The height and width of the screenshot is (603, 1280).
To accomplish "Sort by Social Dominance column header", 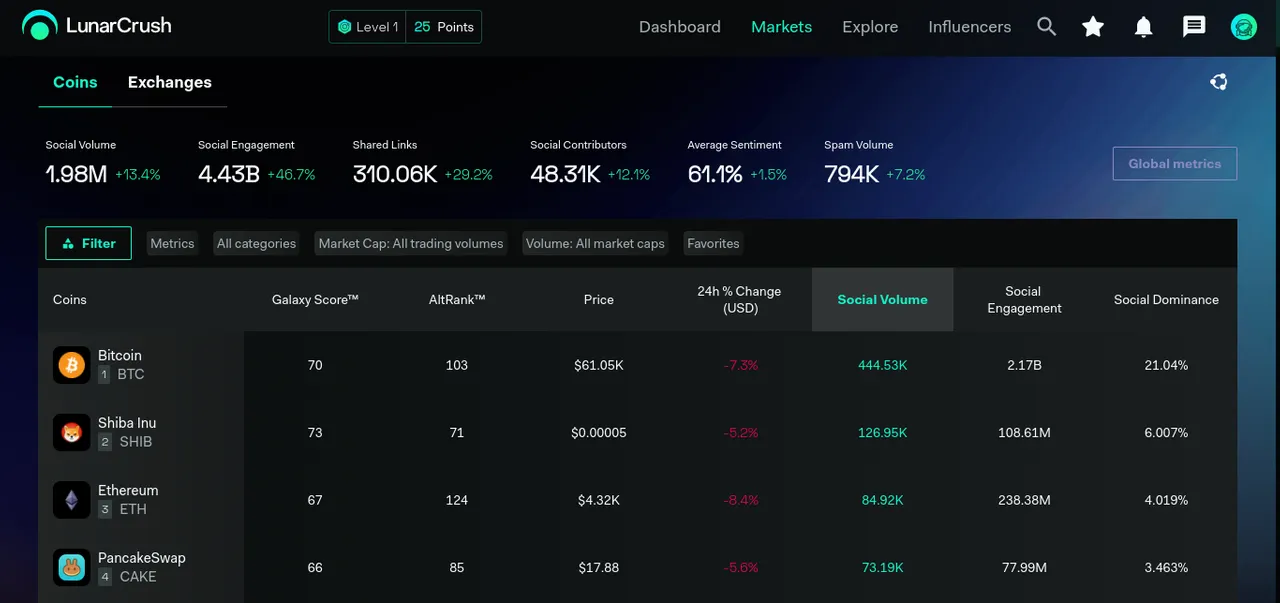I will coord(1166,300).
